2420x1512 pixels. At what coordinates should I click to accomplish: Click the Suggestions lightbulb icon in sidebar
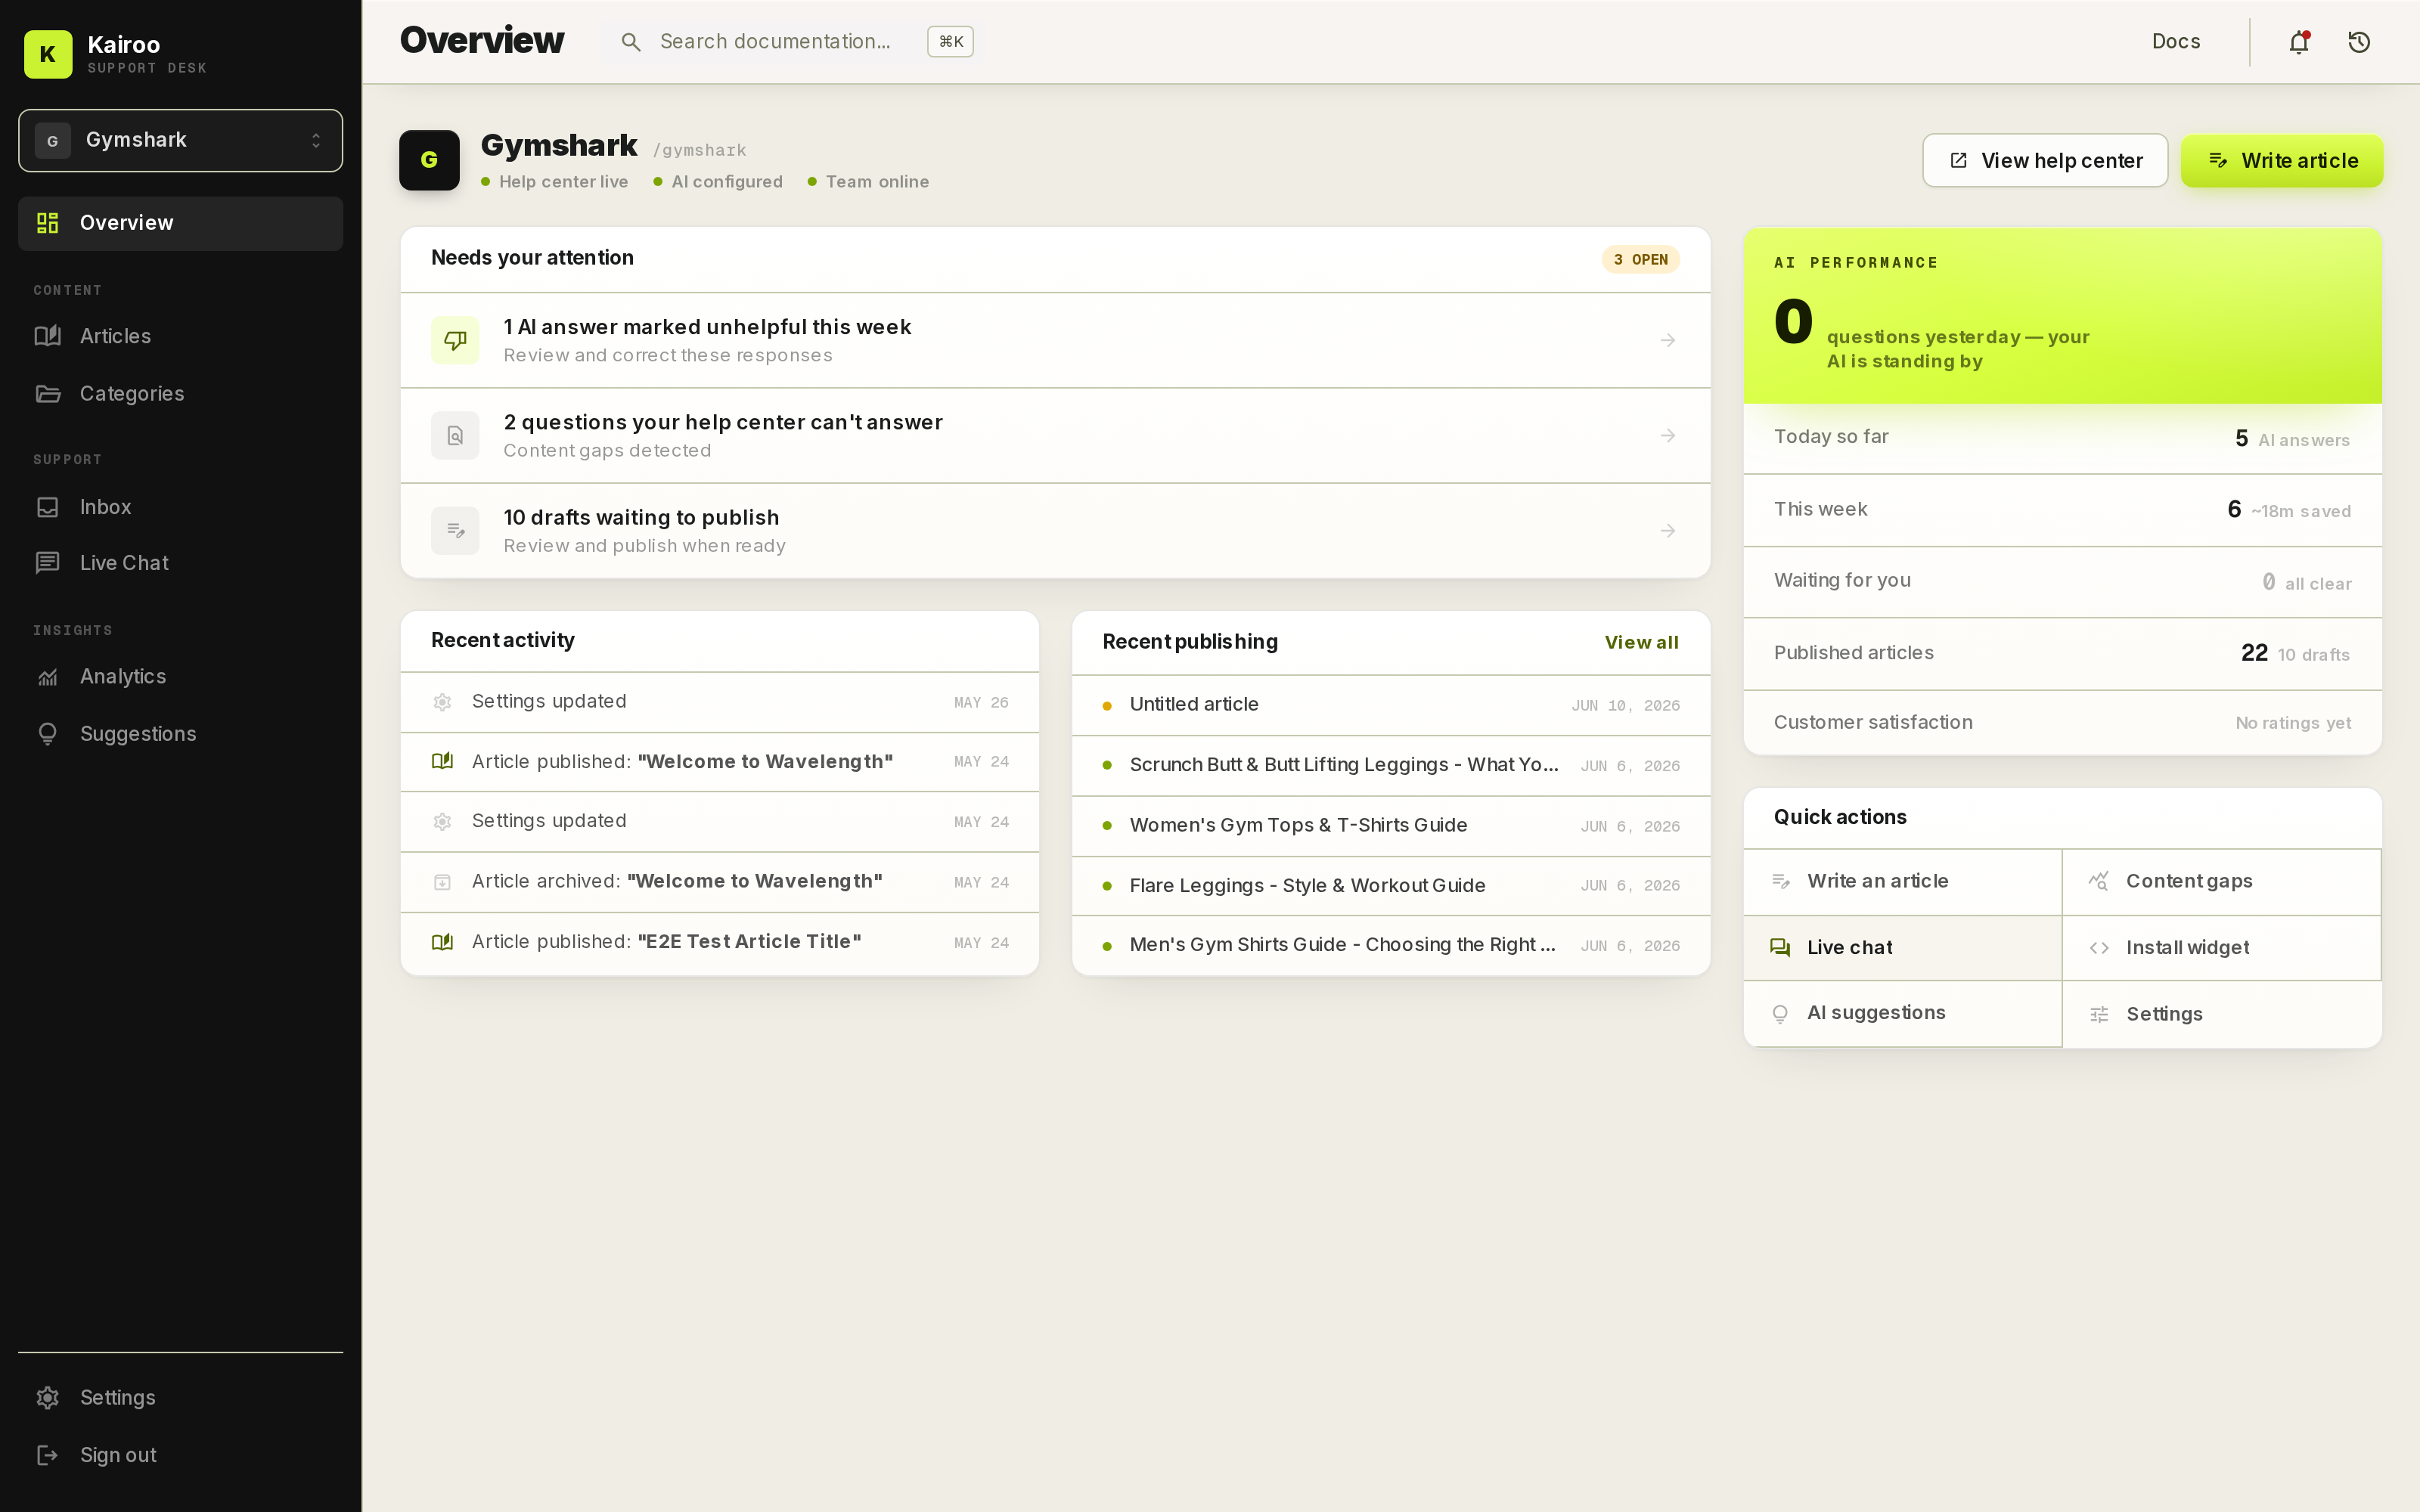pyautogui.click(x=48, y=734)
